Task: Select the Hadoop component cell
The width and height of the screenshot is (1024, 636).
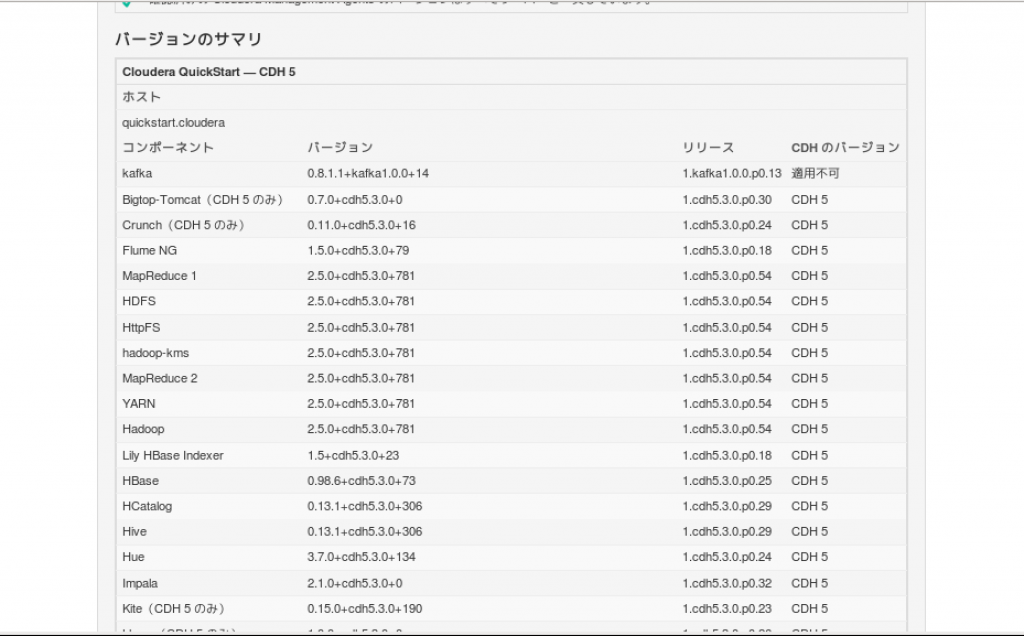Action: click(x=144, y=430)
